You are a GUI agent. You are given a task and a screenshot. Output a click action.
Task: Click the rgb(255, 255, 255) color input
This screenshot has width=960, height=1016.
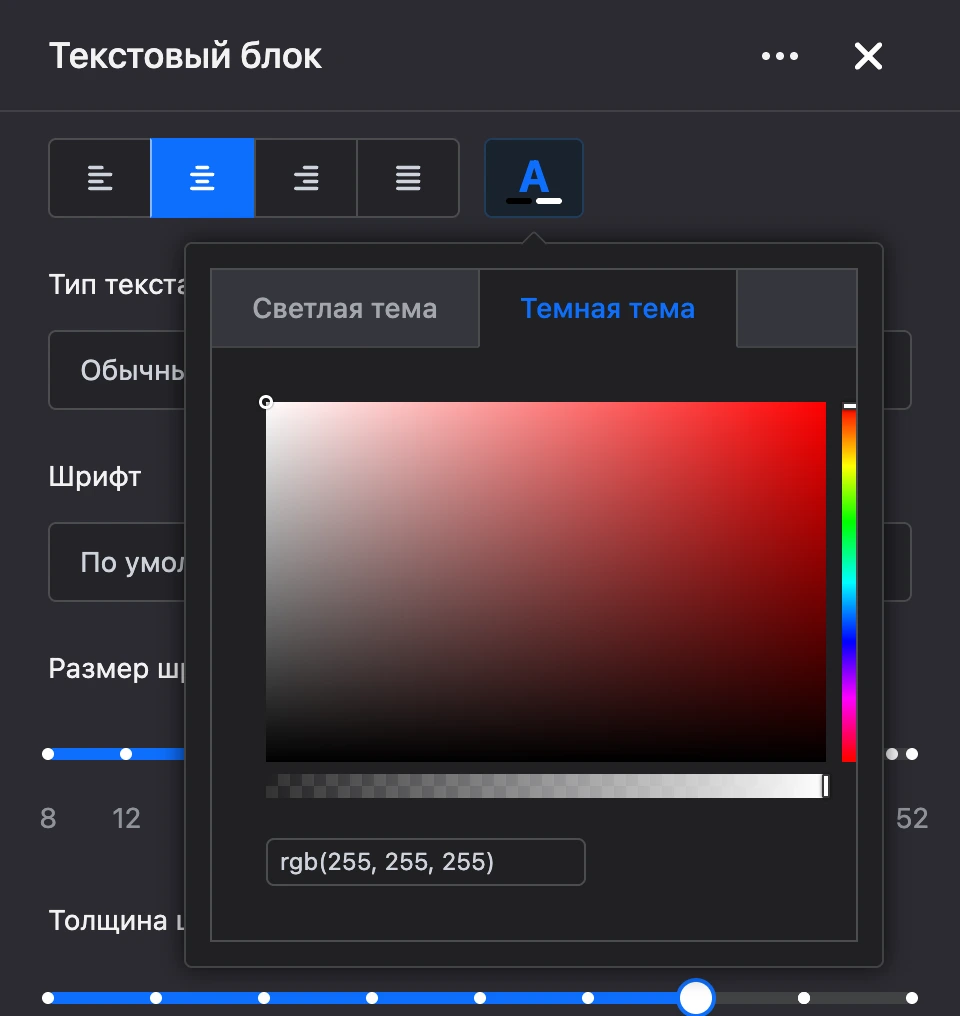pos(426,862)
